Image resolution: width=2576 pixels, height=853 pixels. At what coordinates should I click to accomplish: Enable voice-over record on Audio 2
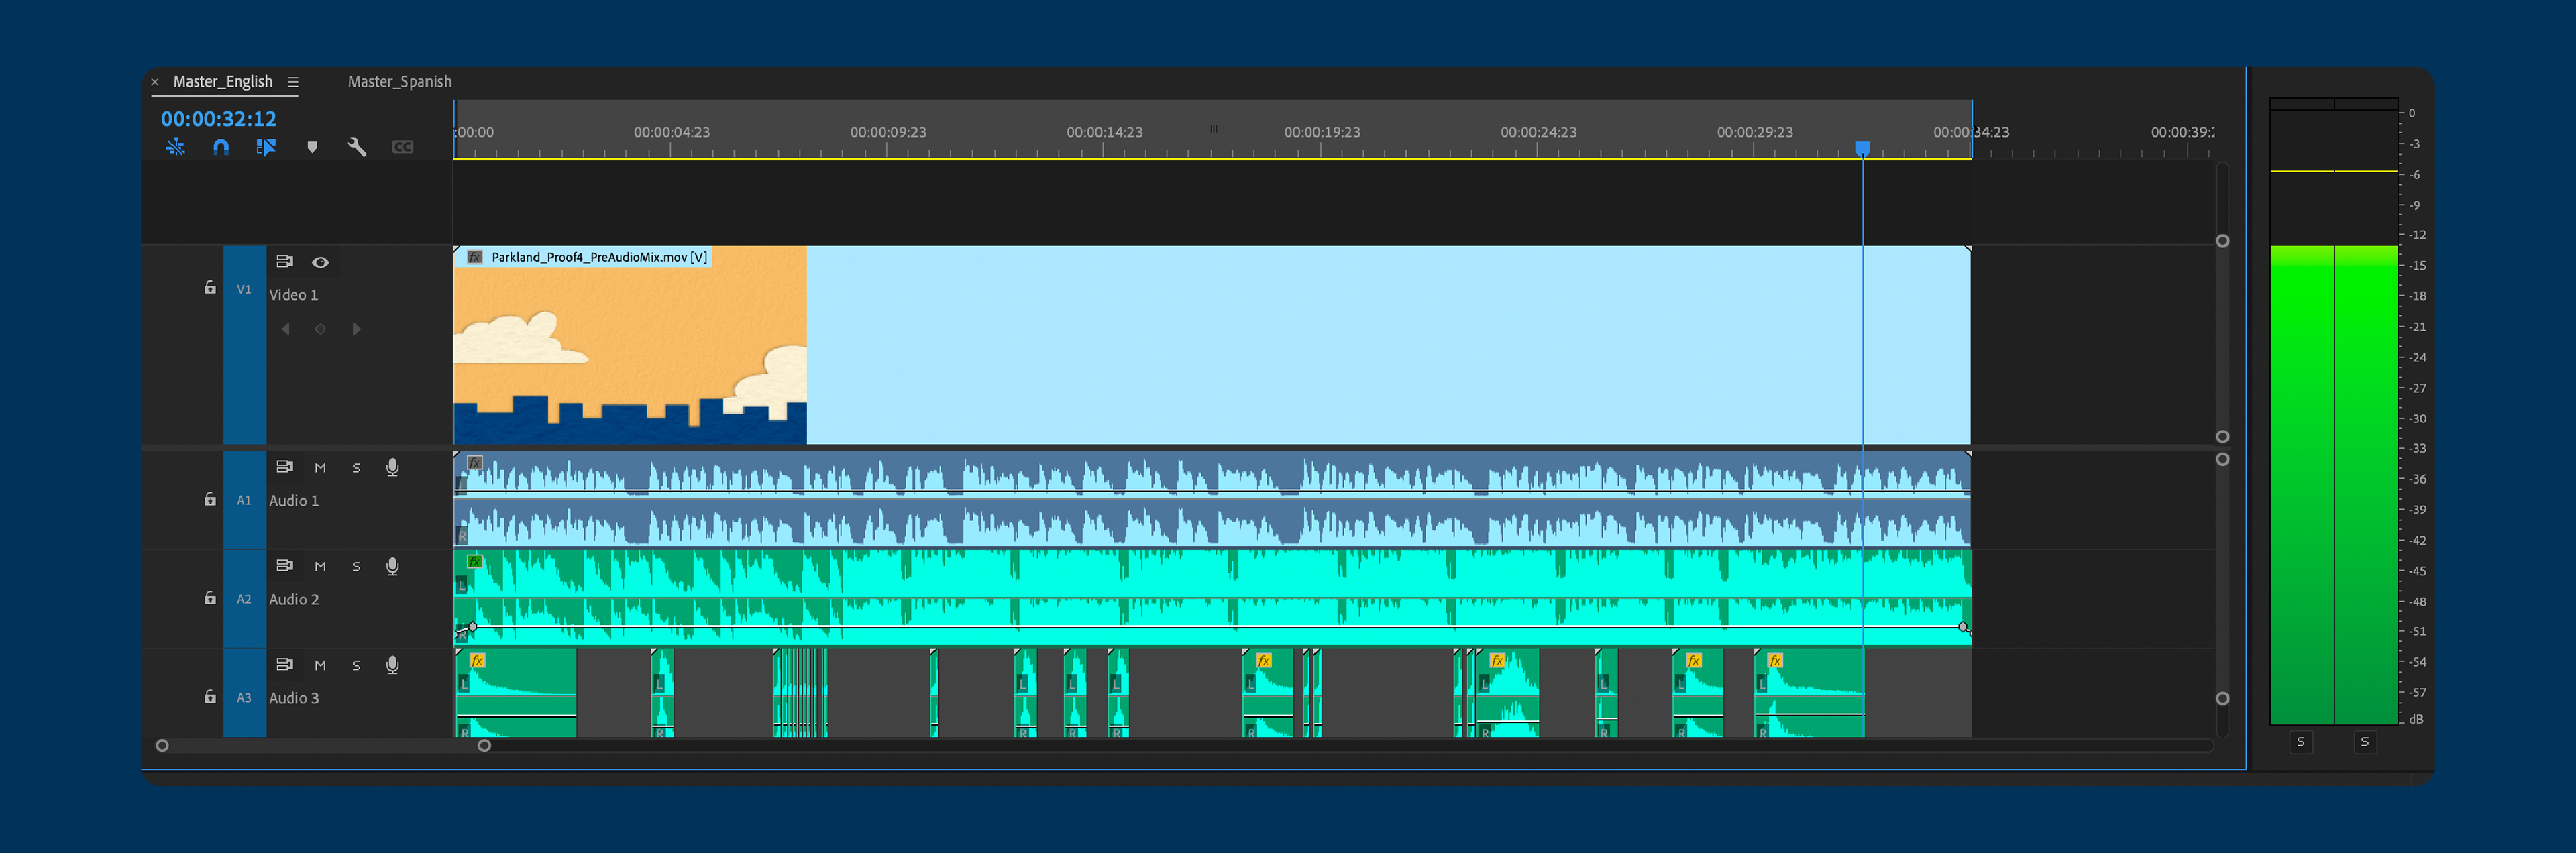point(392,567)
